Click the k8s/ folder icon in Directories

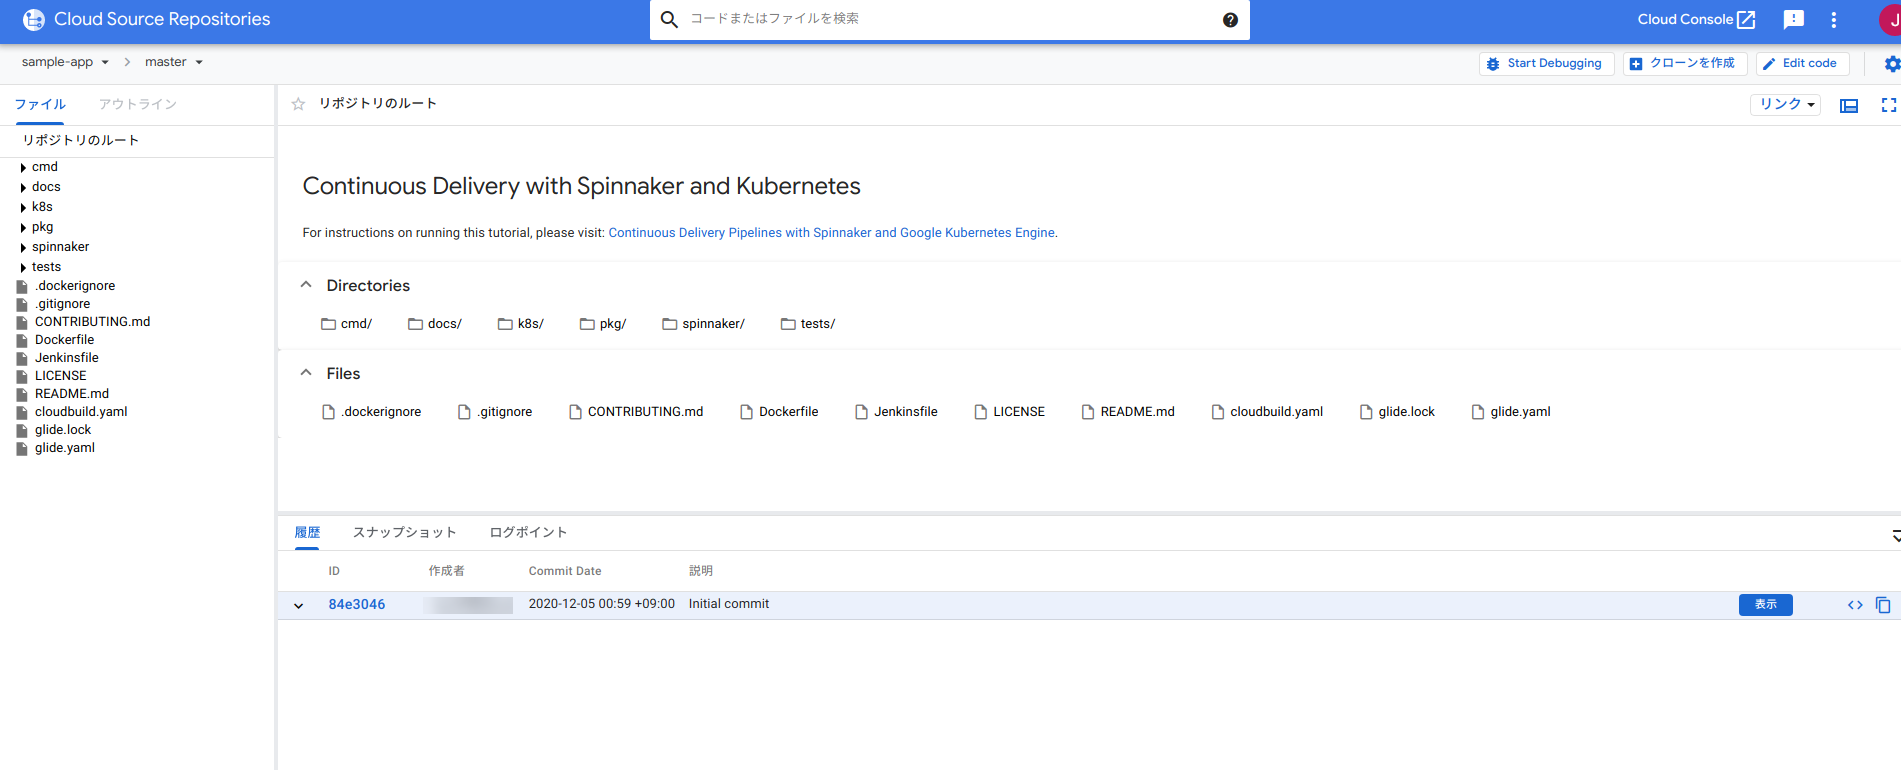click(x=505, y=324)
